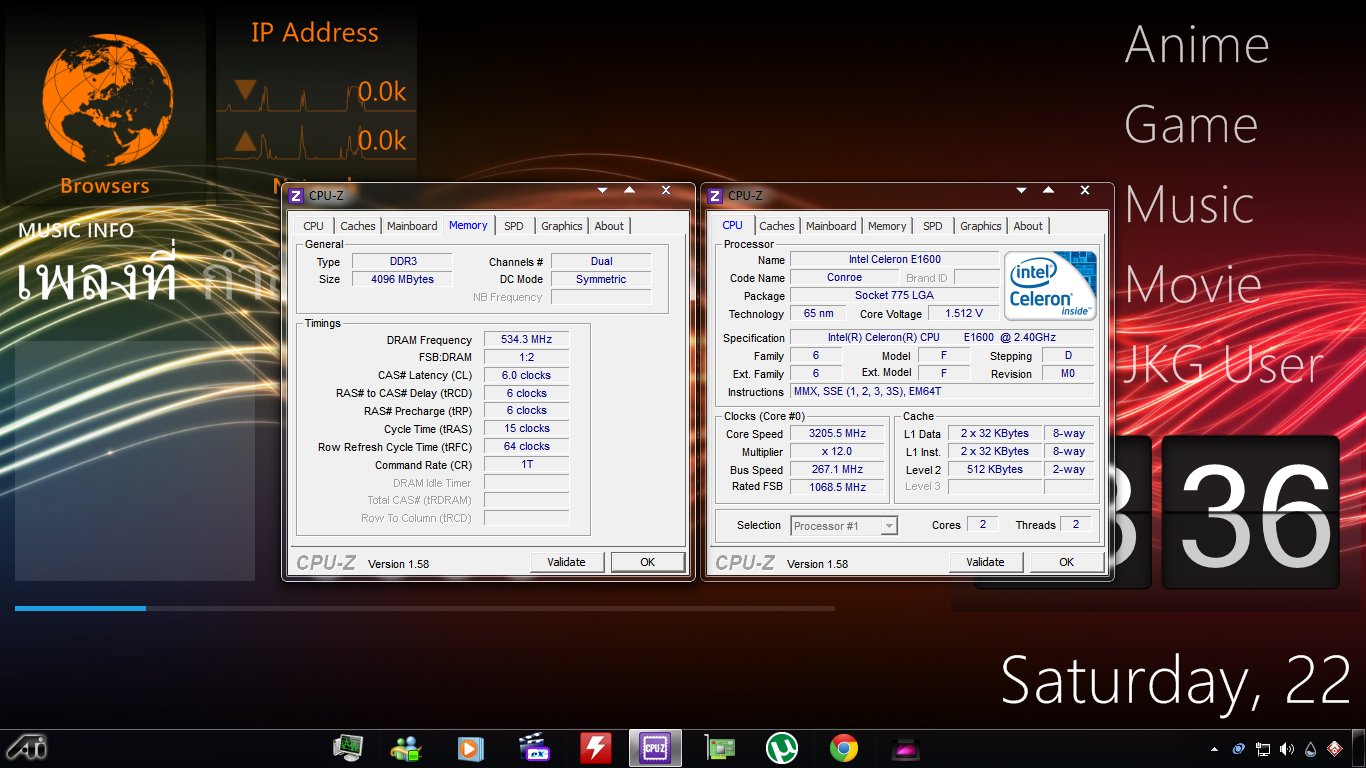Open the red lightning bolt taskbar app

click(x=596, y=748)
